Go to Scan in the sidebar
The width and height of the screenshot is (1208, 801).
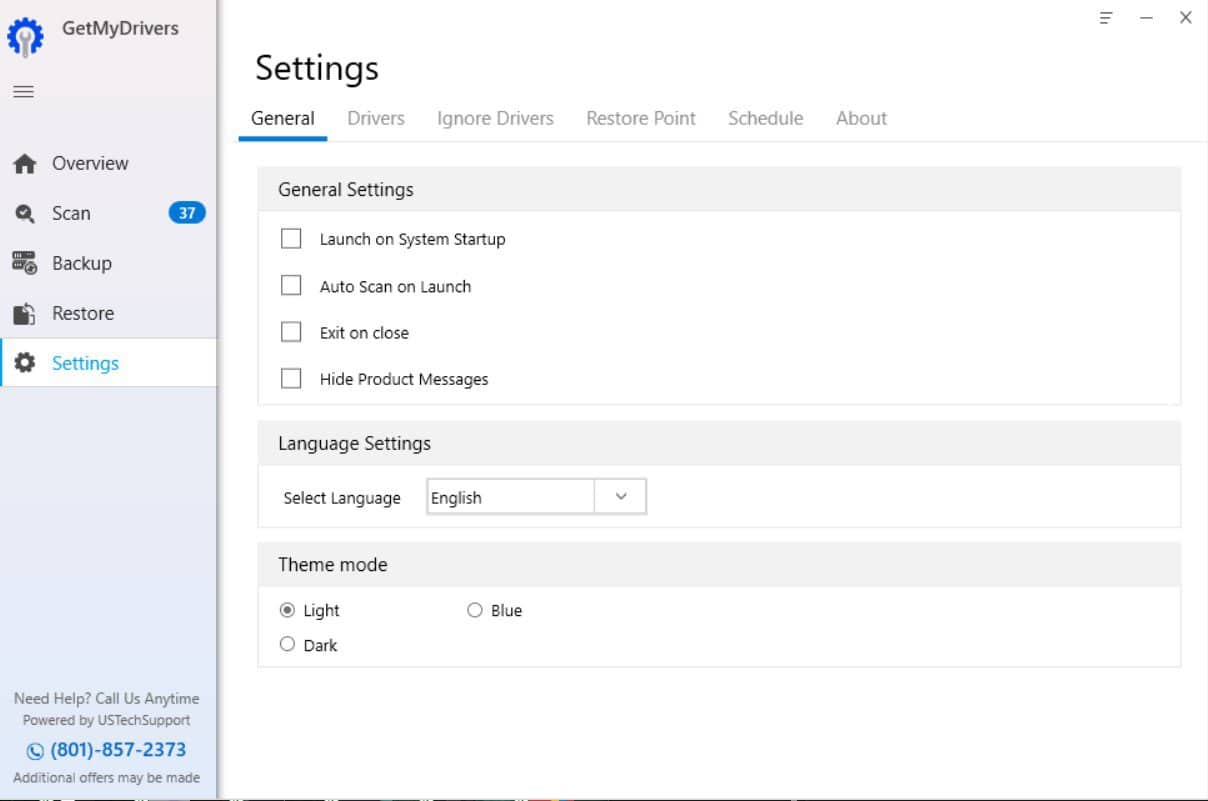click(x=109, y=213)
